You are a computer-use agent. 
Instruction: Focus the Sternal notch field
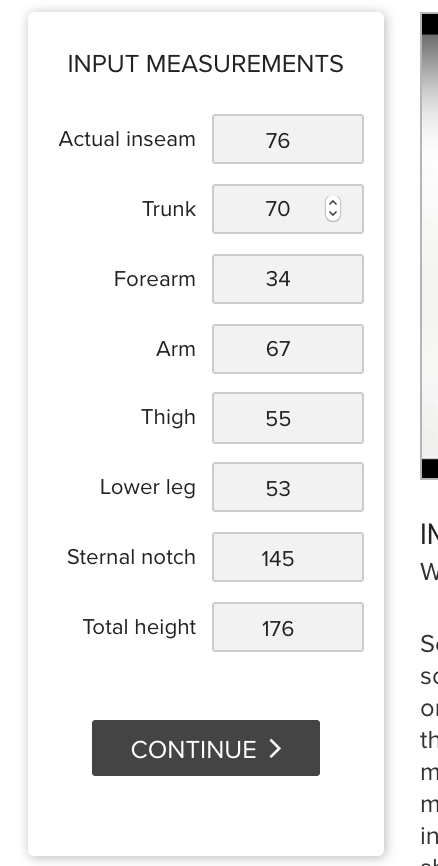(x=288, y=557)
